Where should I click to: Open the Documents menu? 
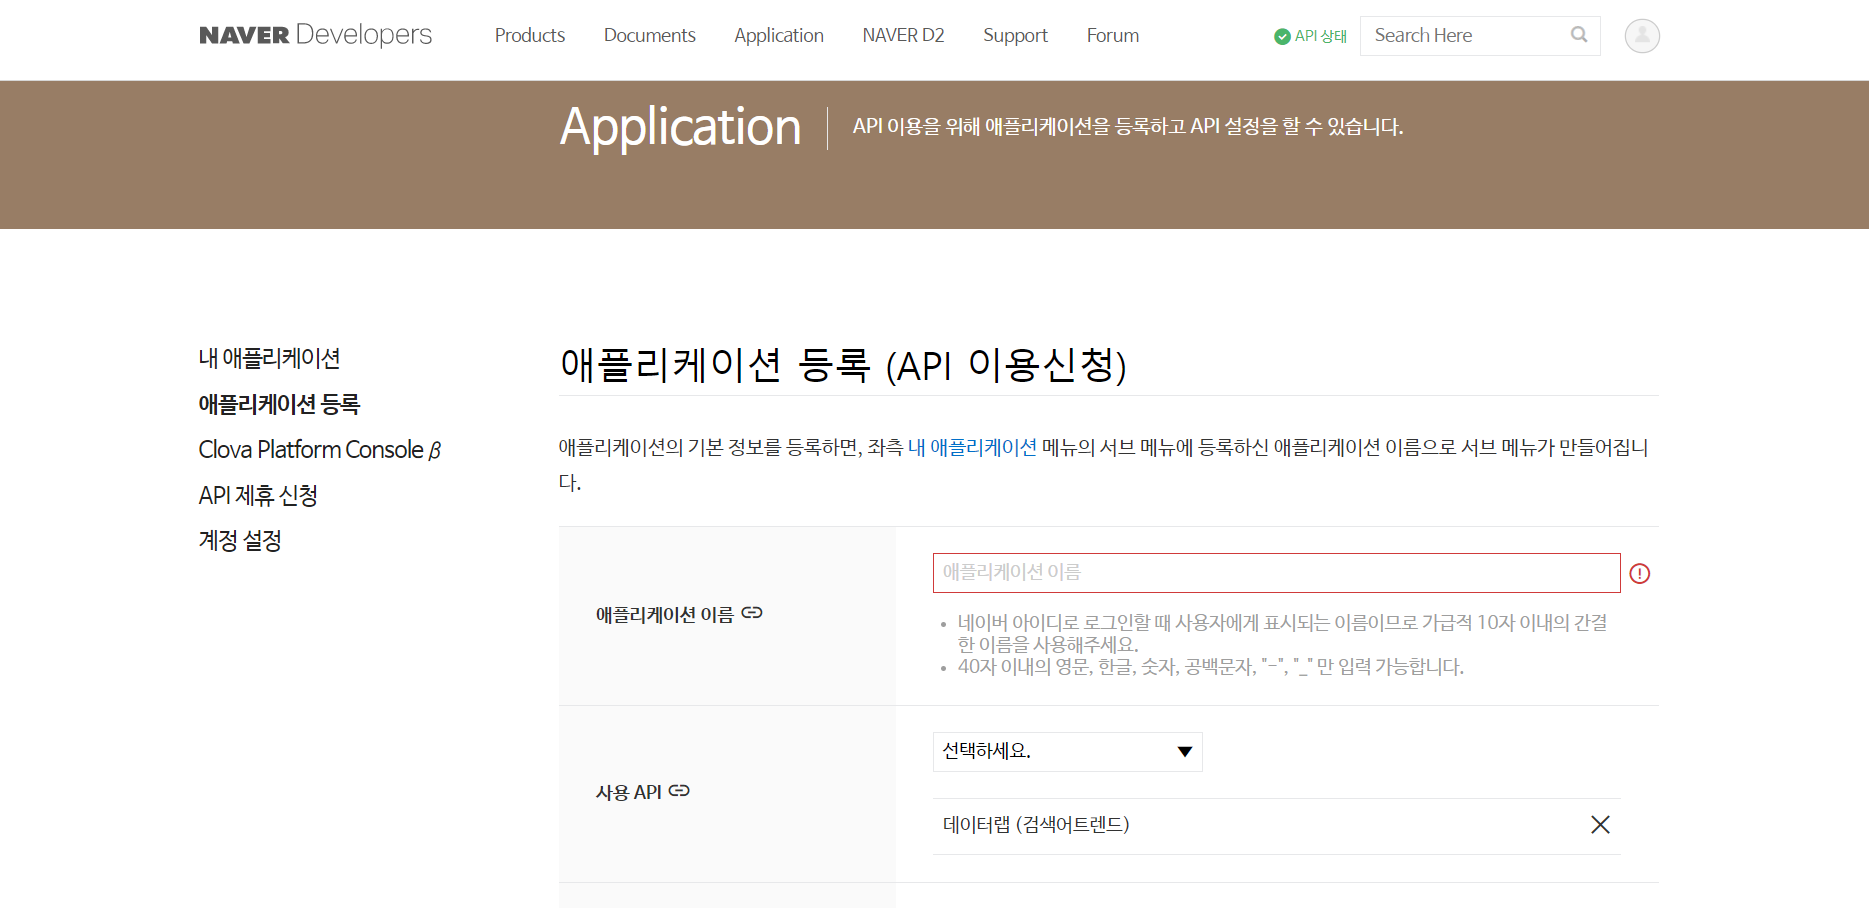(649, 36)
